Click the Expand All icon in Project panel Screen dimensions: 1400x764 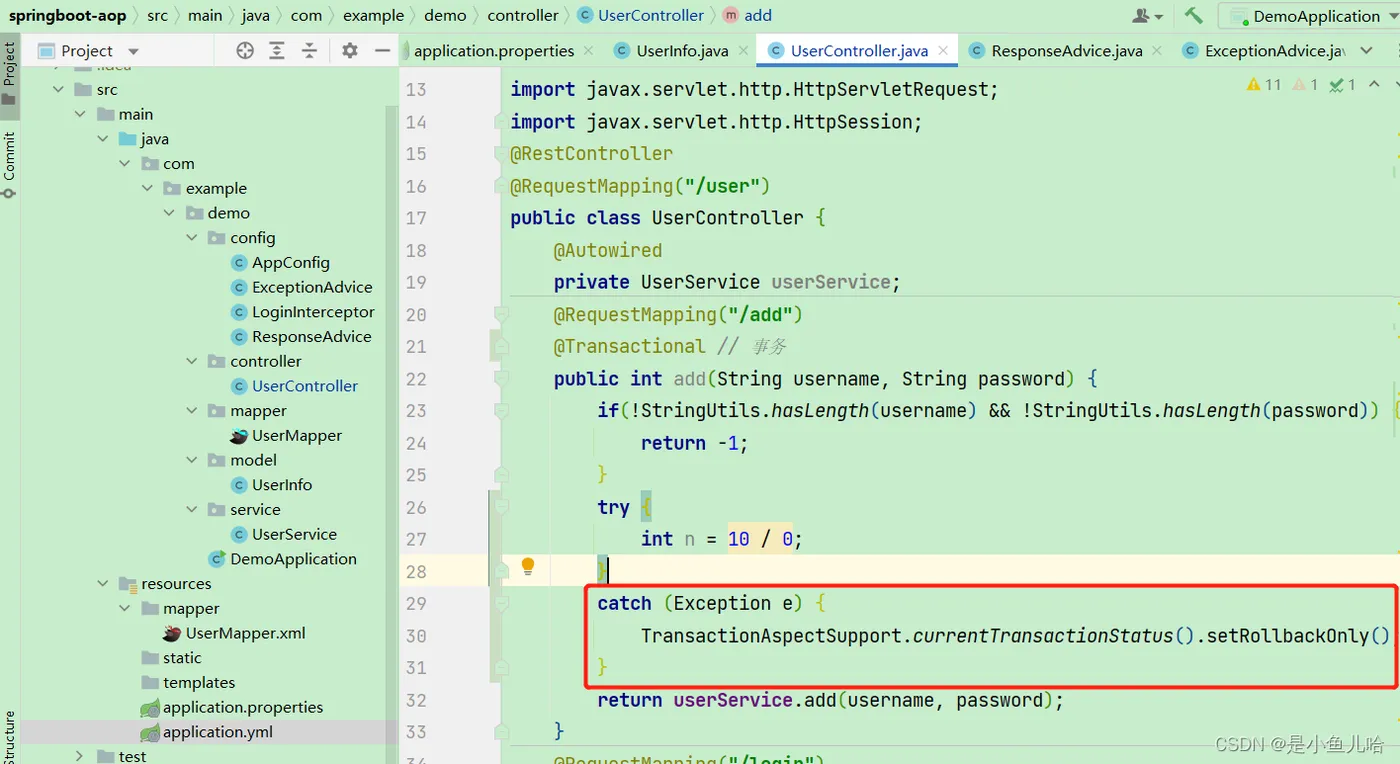pyautogui.click(x=277, y=51)
